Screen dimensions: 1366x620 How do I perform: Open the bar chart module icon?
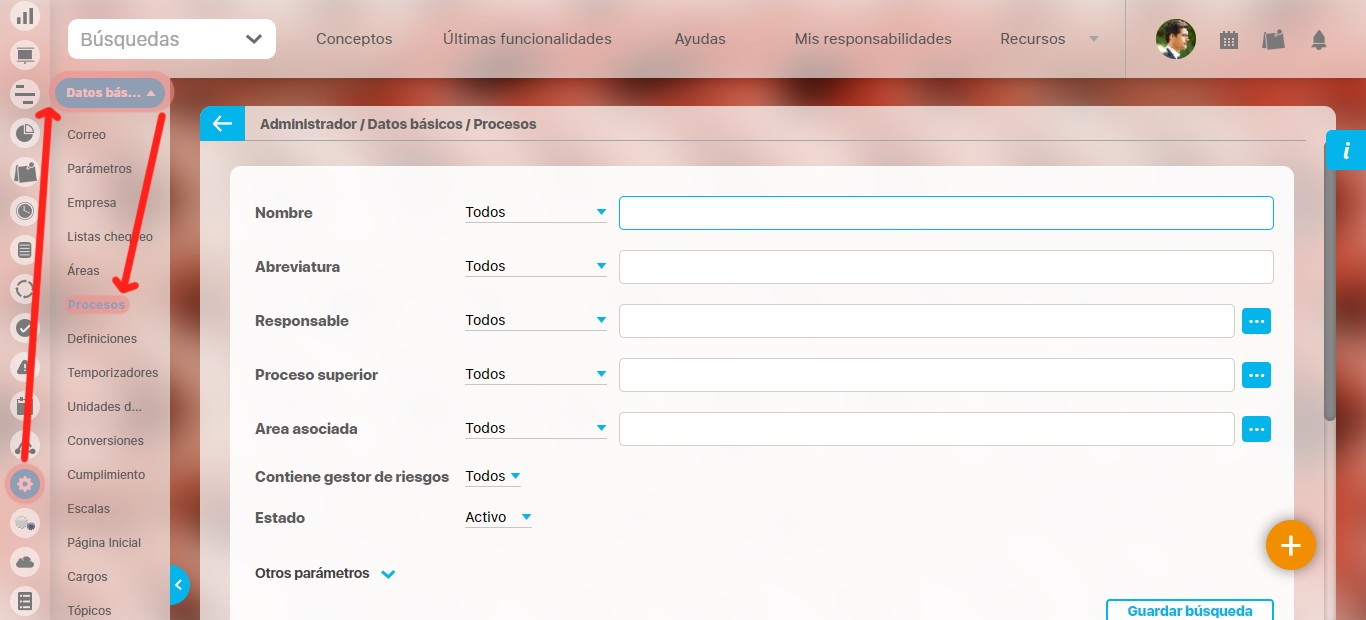click(25, 17)
